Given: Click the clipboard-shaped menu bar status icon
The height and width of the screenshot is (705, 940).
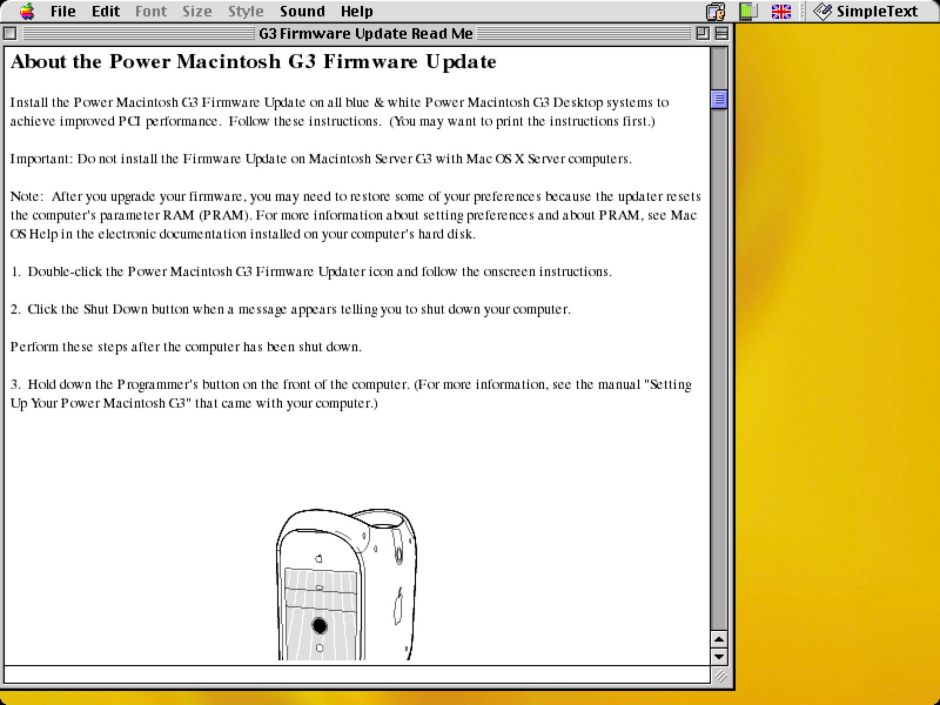Looking at the screenshot, I should 716,11.
